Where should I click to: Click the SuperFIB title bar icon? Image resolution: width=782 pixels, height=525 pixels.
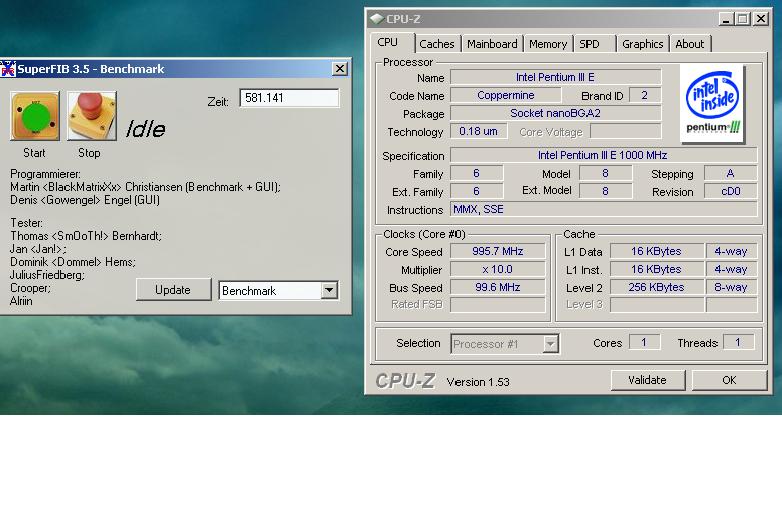(x=8, y=69)
